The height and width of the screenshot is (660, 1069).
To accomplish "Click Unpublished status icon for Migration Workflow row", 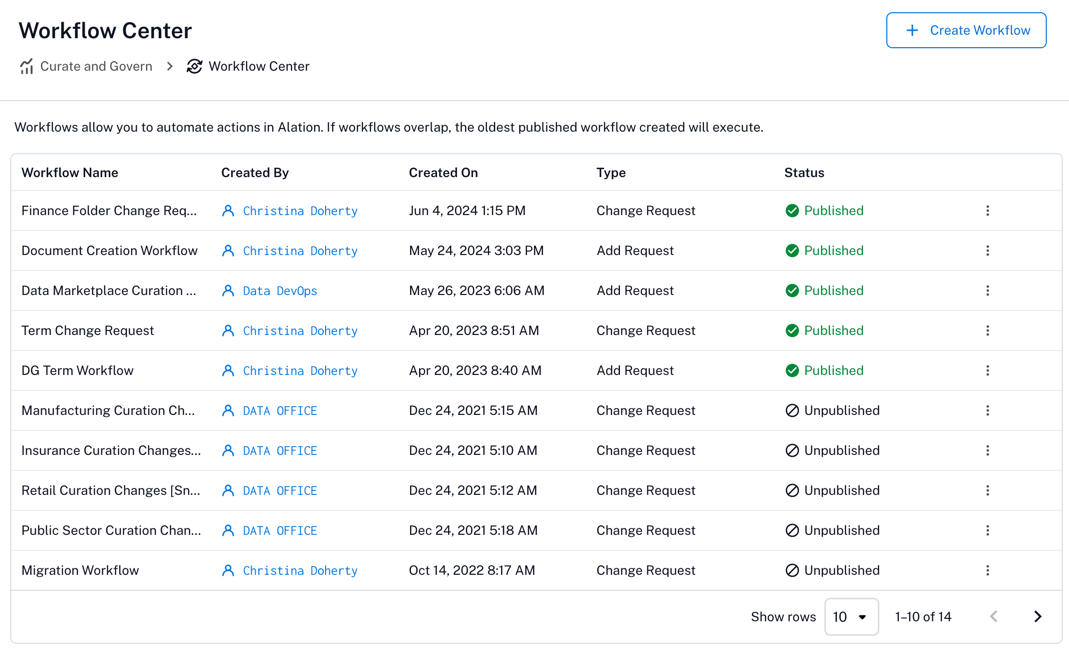I will coord(792,571).
